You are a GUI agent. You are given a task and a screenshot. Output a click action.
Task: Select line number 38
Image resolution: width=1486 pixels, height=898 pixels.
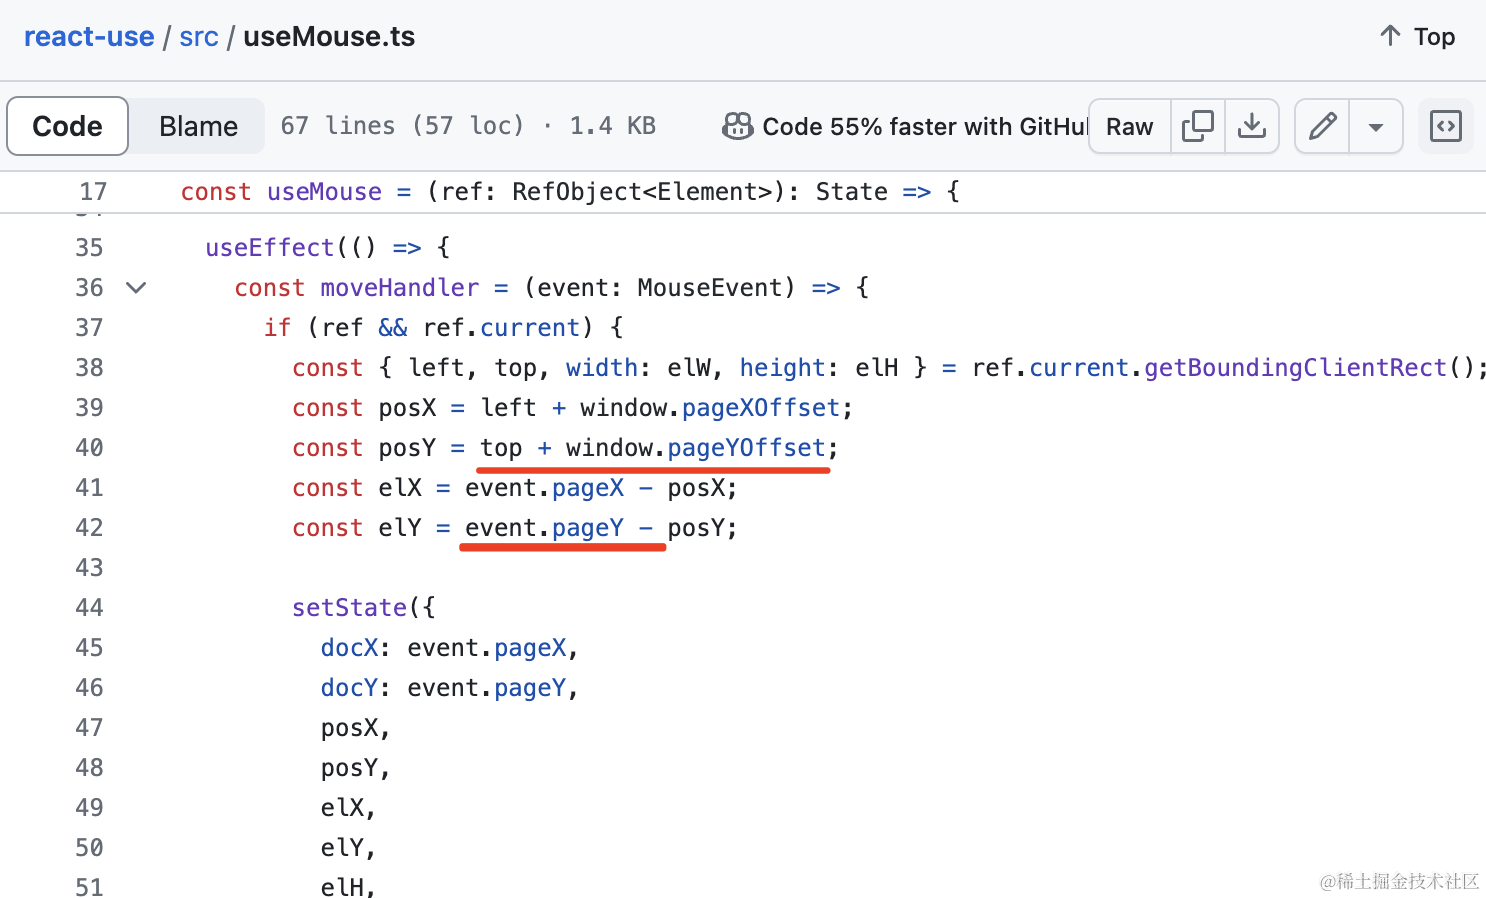pyautogui.click(x=89, y=368)
